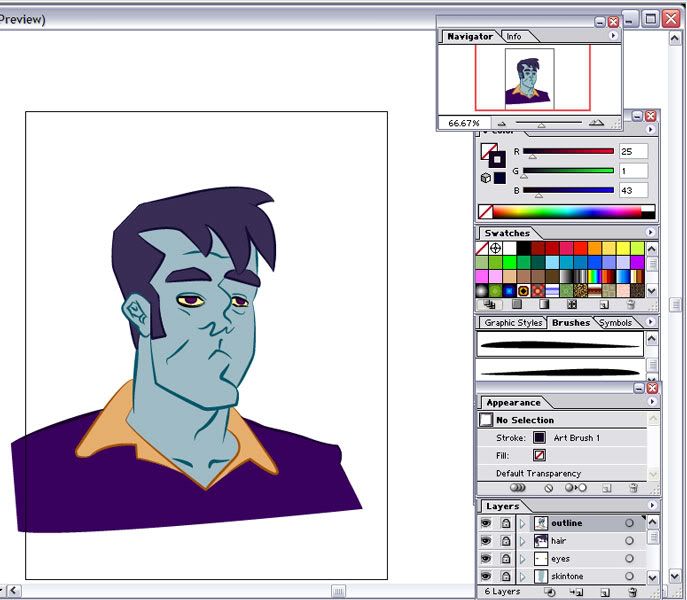Click the B value input field

633,190
